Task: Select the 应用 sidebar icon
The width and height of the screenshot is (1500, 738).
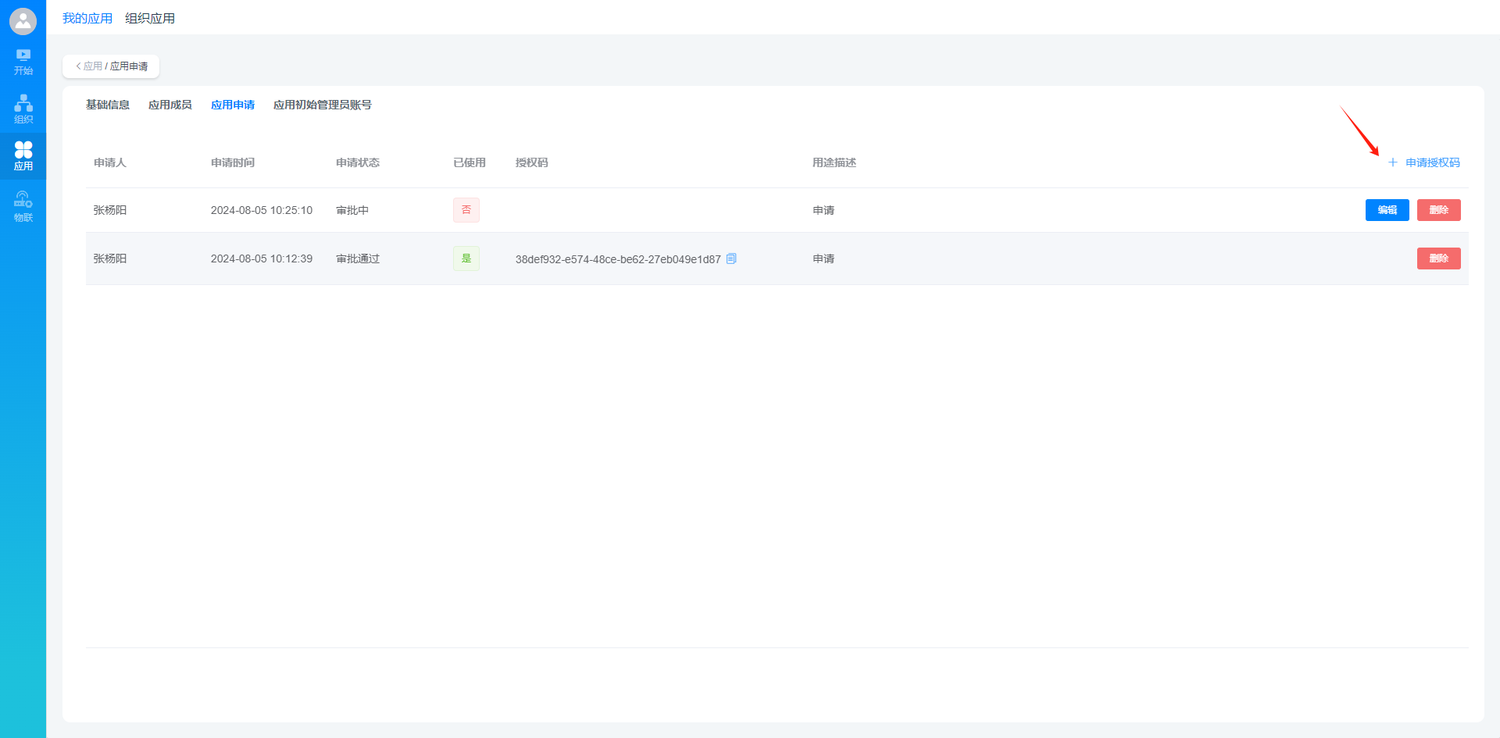Action: click(23, 156)
